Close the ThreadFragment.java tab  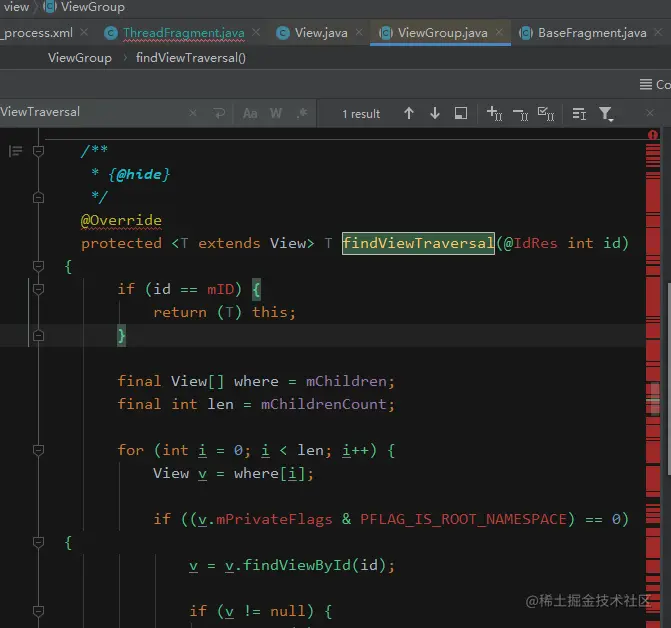256,33
